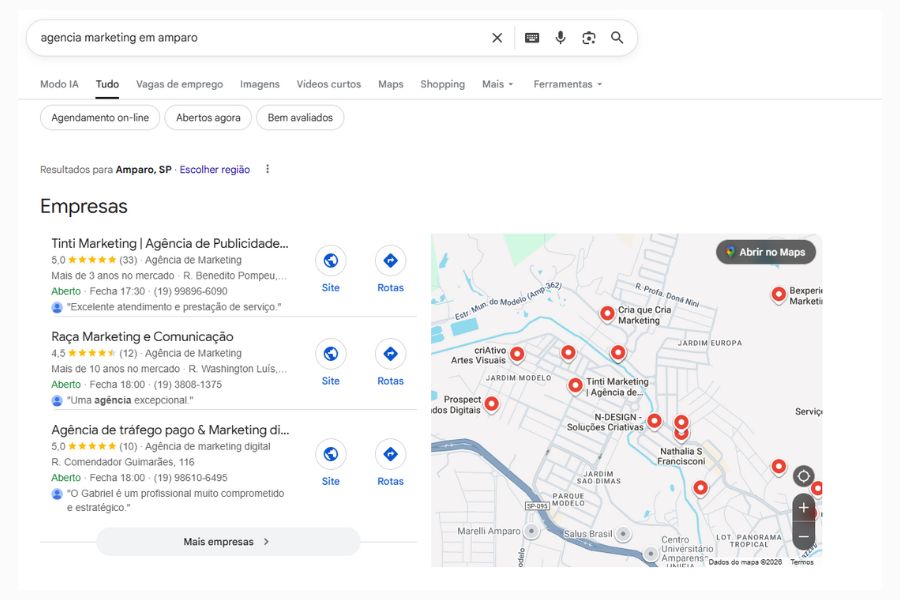Get Rotas directions icon for Tinti Marketing
The image size is (900, 600).
pos(390,261)
